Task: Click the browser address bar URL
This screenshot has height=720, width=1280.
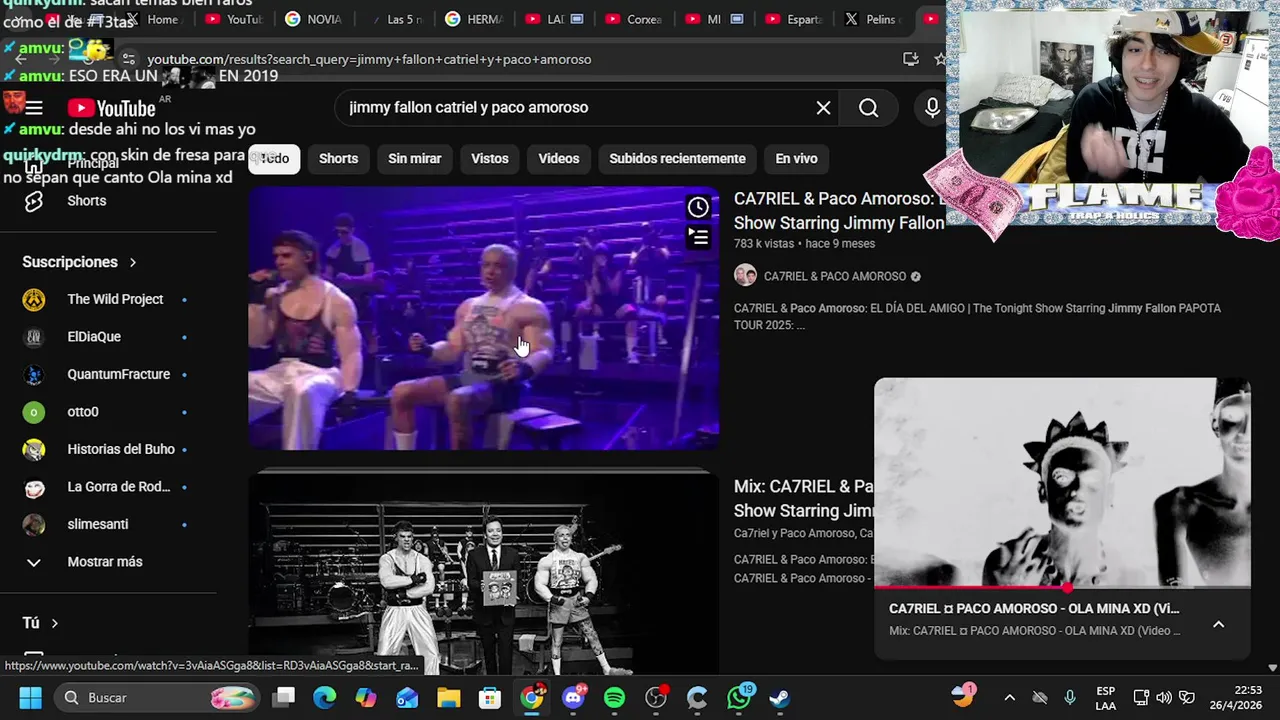Action: coord(369,59)
